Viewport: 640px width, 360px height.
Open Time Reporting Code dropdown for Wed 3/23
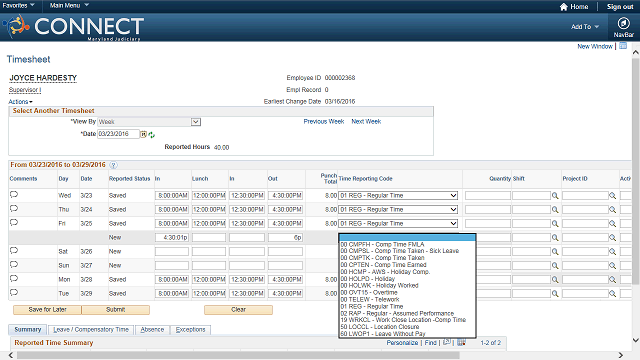click(398, 196)
